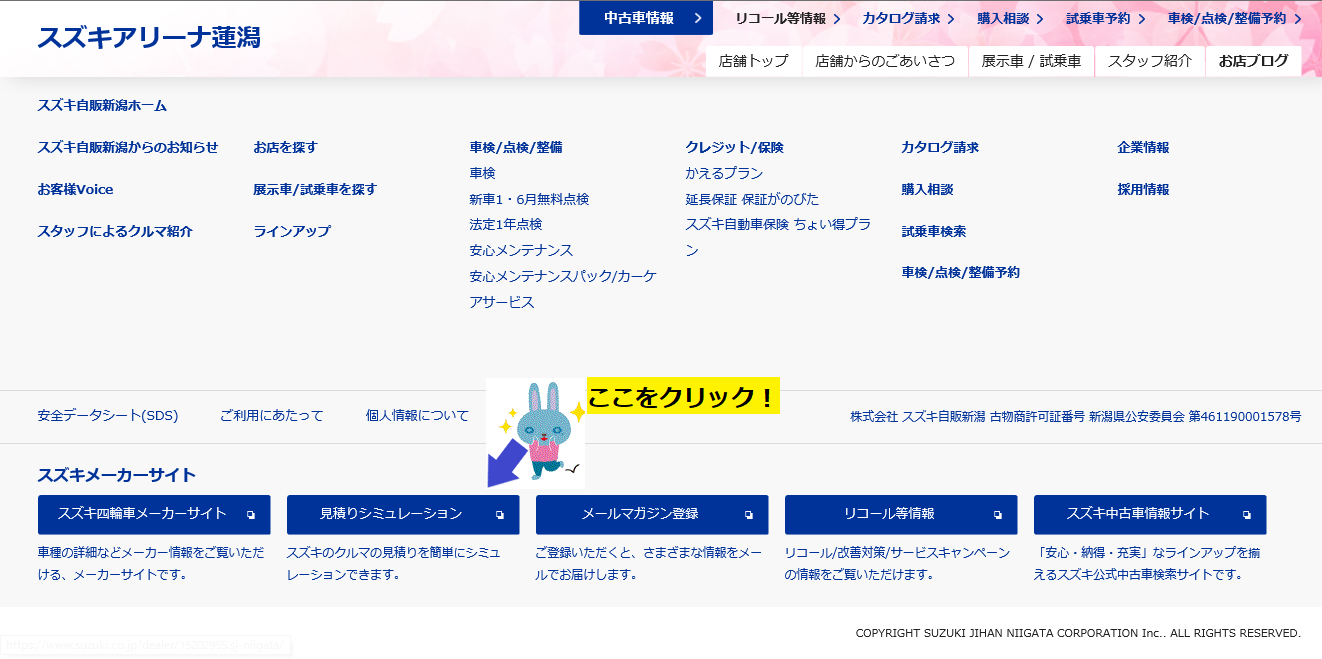Click the スズキ四輪車メーカーサイト button

(x=154, y=514)
